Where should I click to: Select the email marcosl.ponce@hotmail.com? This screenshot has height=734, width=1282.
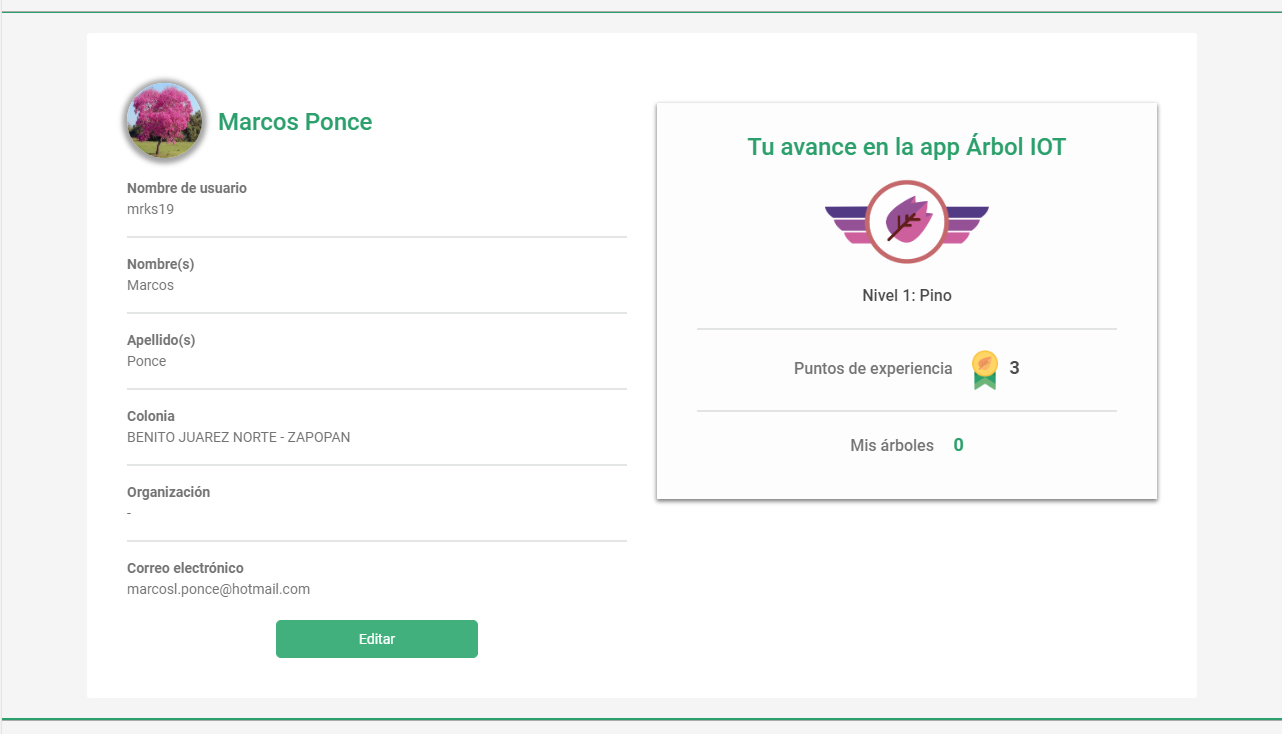(x=218, y=589)
